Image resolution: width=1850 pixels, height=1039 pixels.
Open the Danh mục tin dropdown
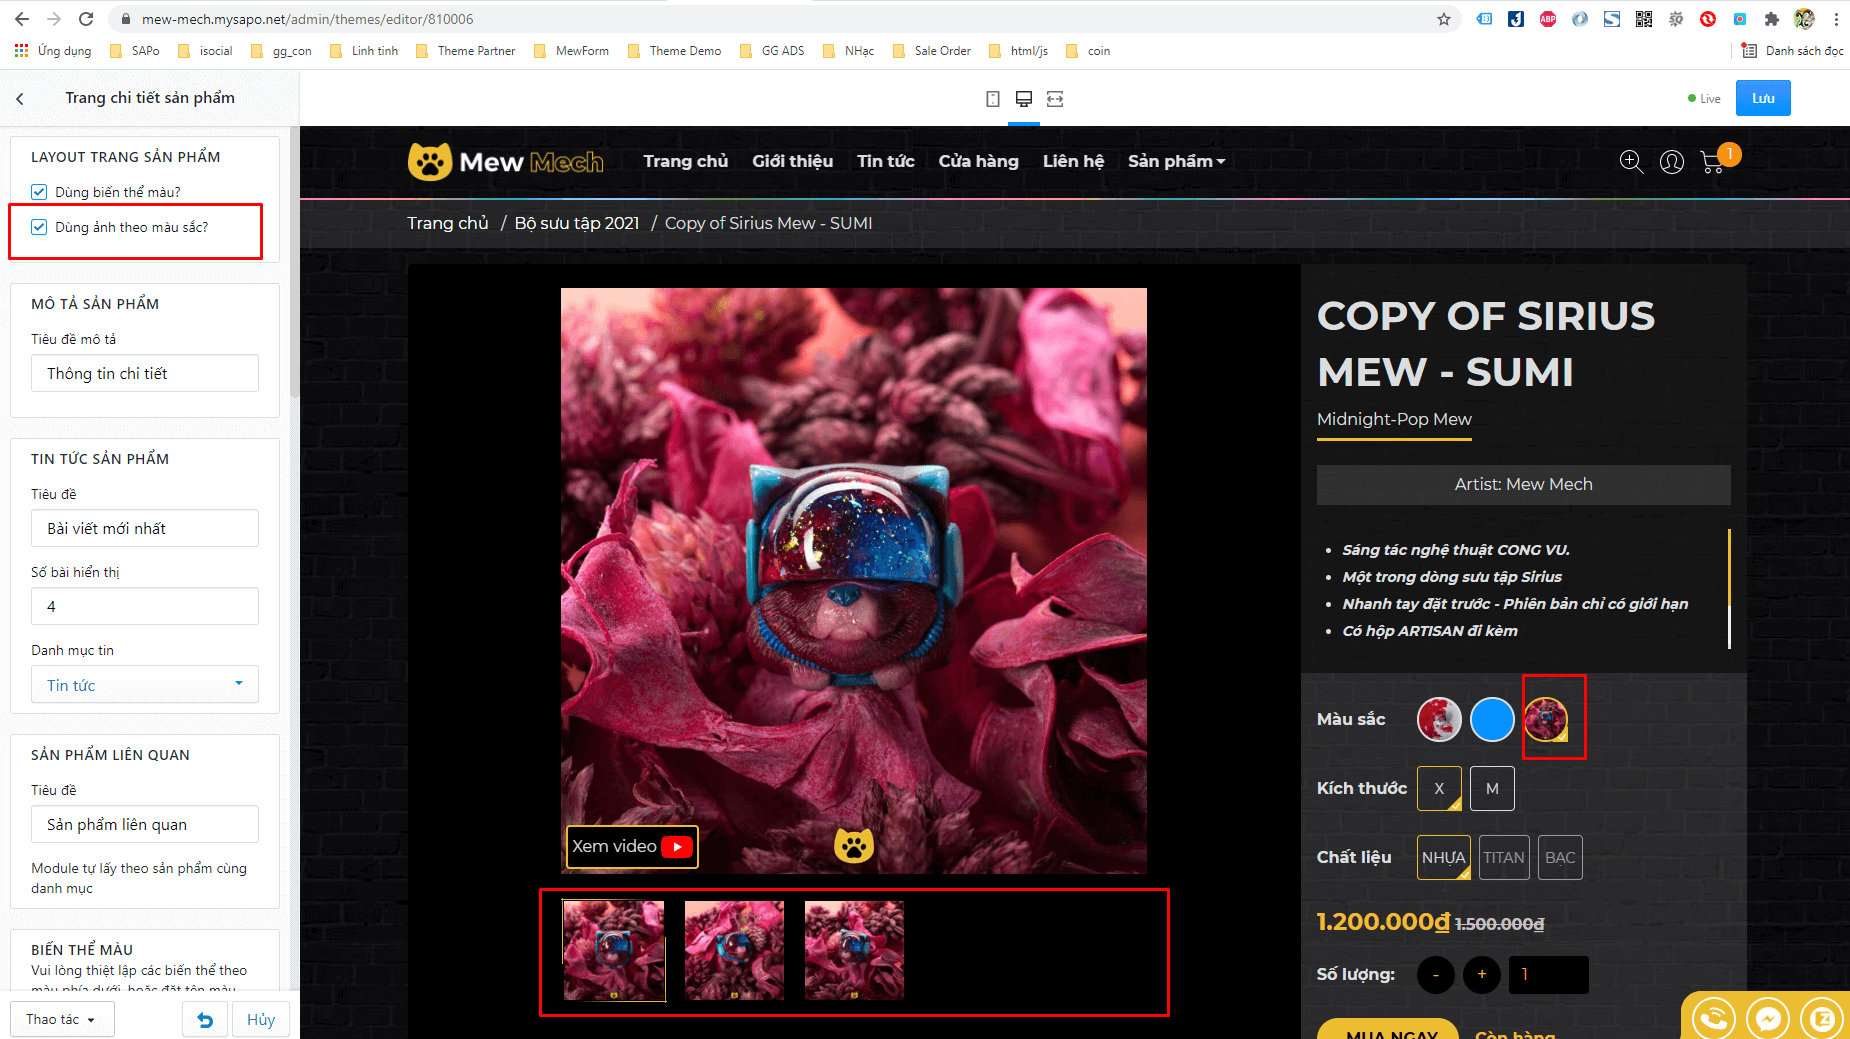coord(145,685)
